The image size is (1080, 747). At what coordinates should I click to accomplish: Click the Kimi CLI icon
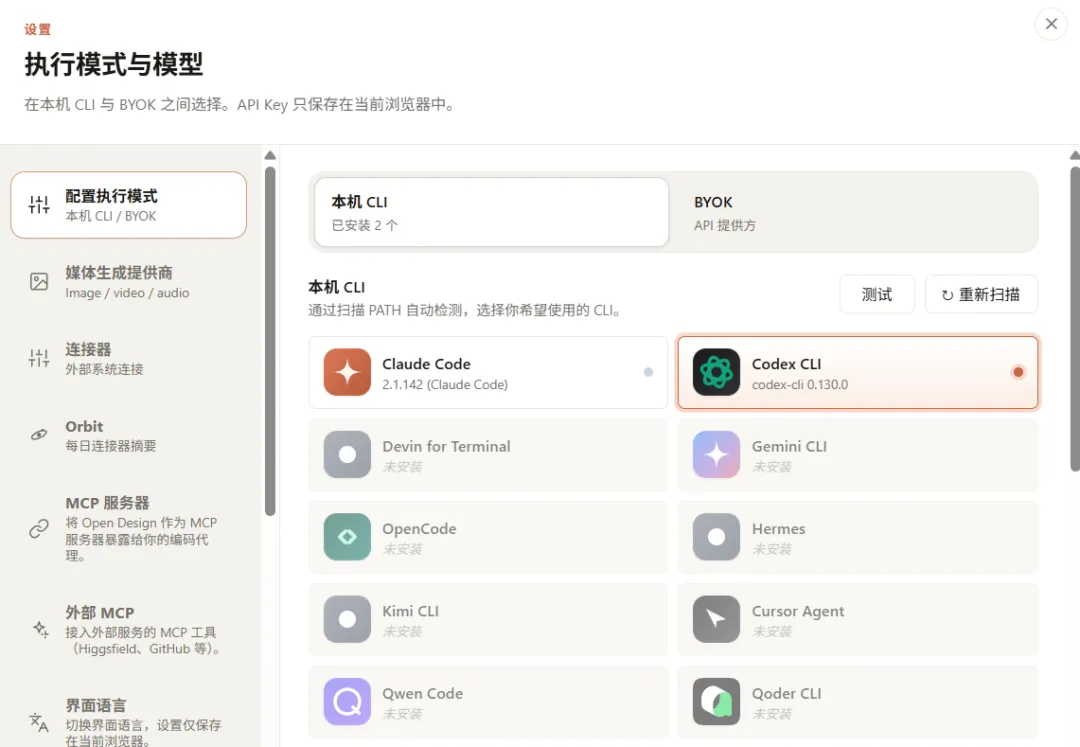[x=347, y=620]
